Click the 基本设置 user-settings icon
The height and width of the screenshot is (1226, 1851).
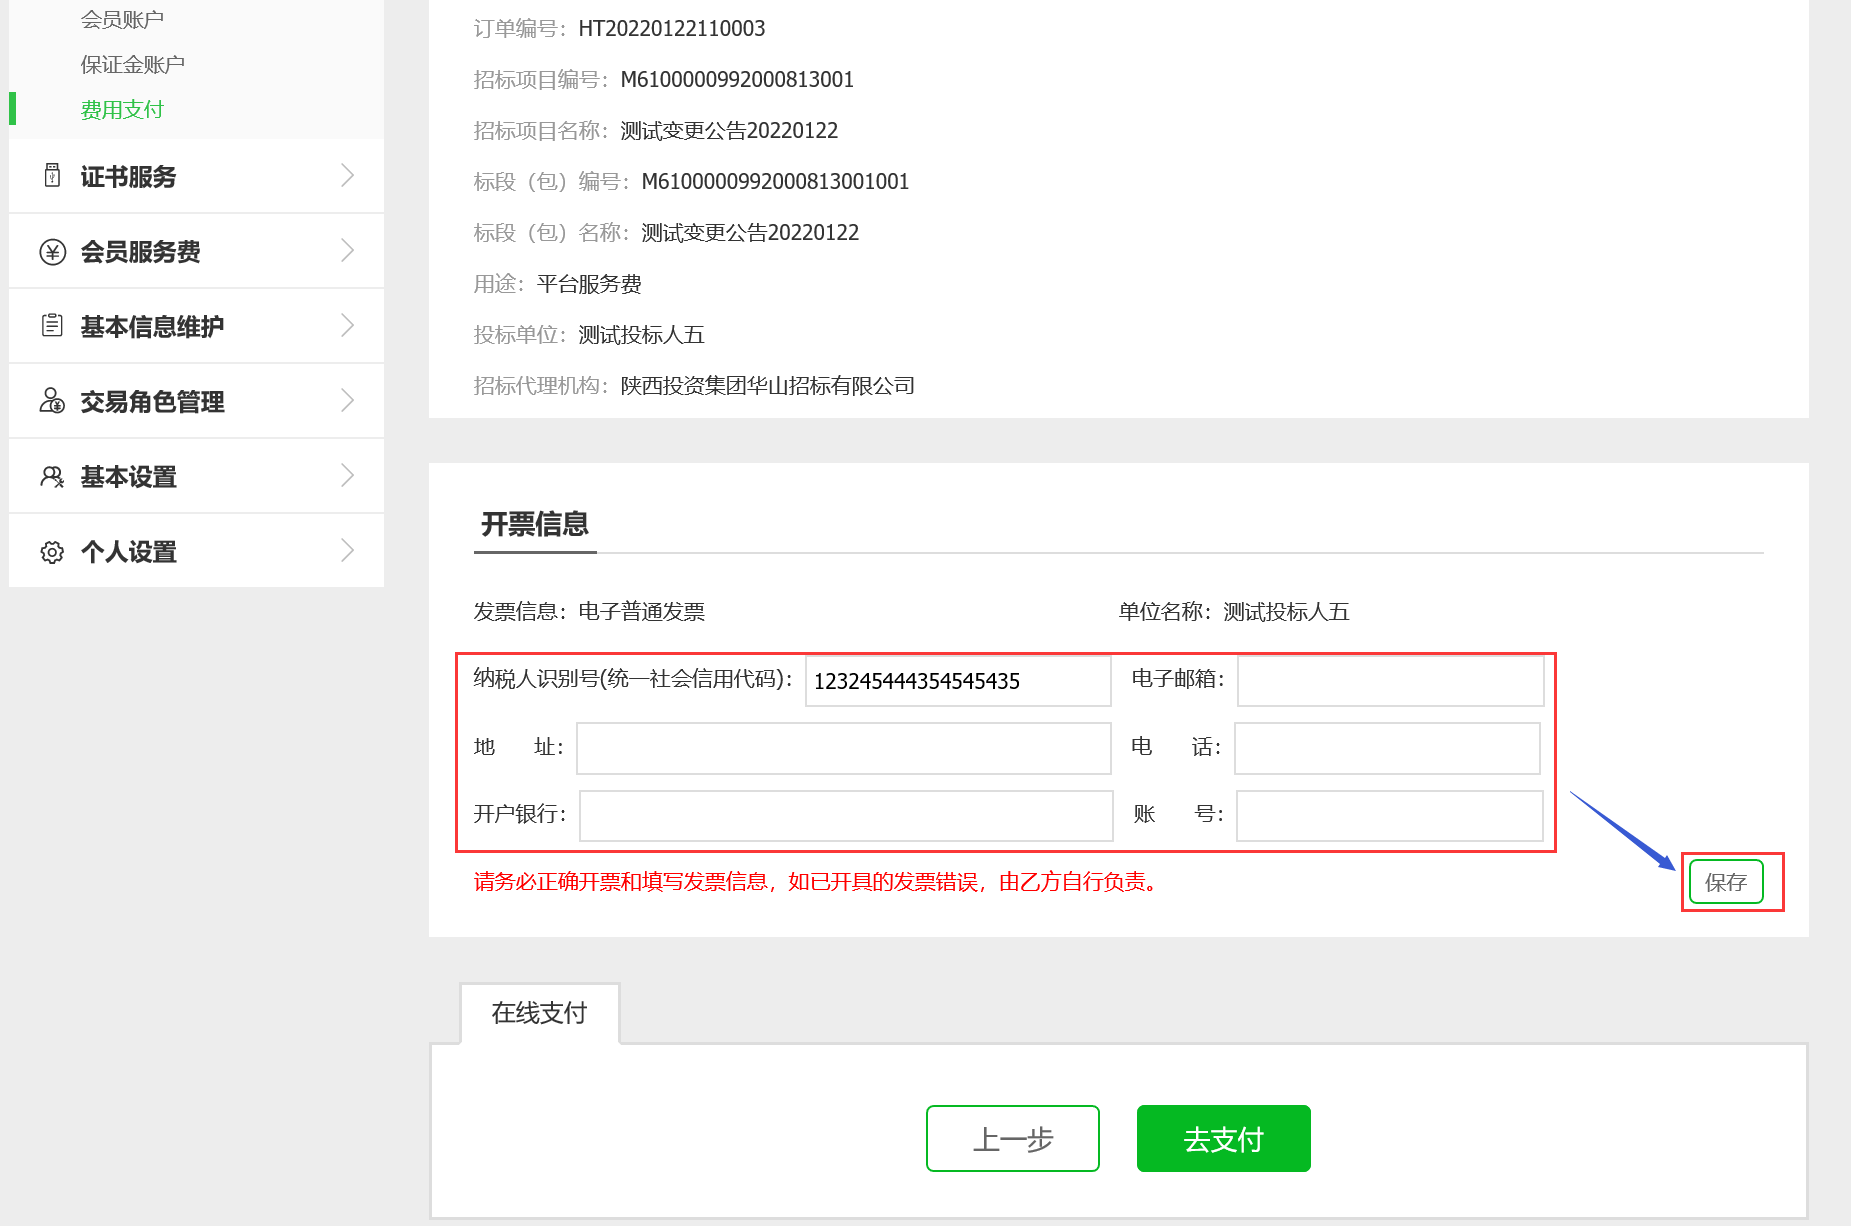tap(53, 477)
